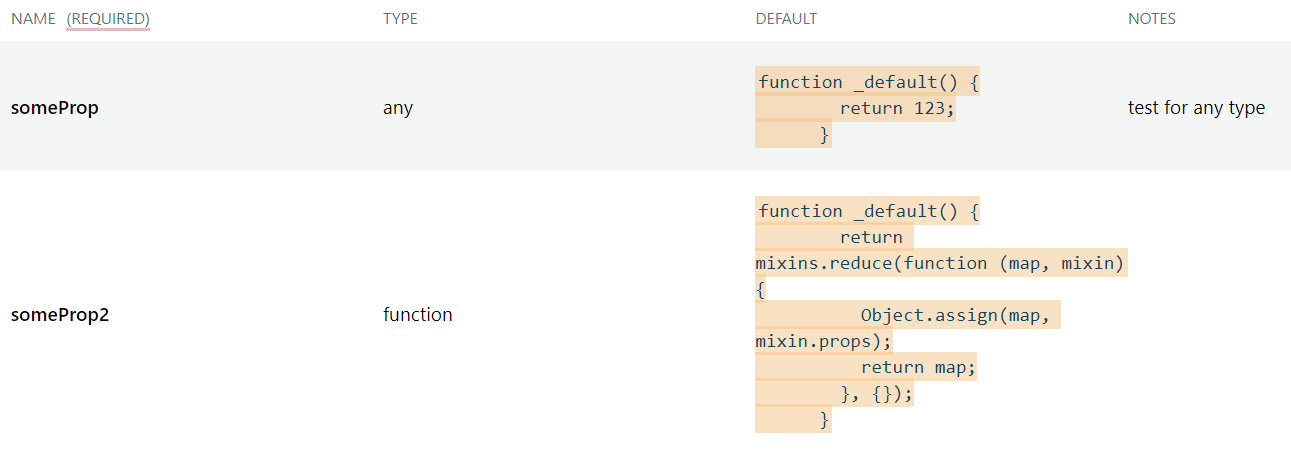The width and height of the screenshot is (1291, 455).
Task: Click the closing brace of someProp's default
Action: pyautogui.click(x=824, y=134)
